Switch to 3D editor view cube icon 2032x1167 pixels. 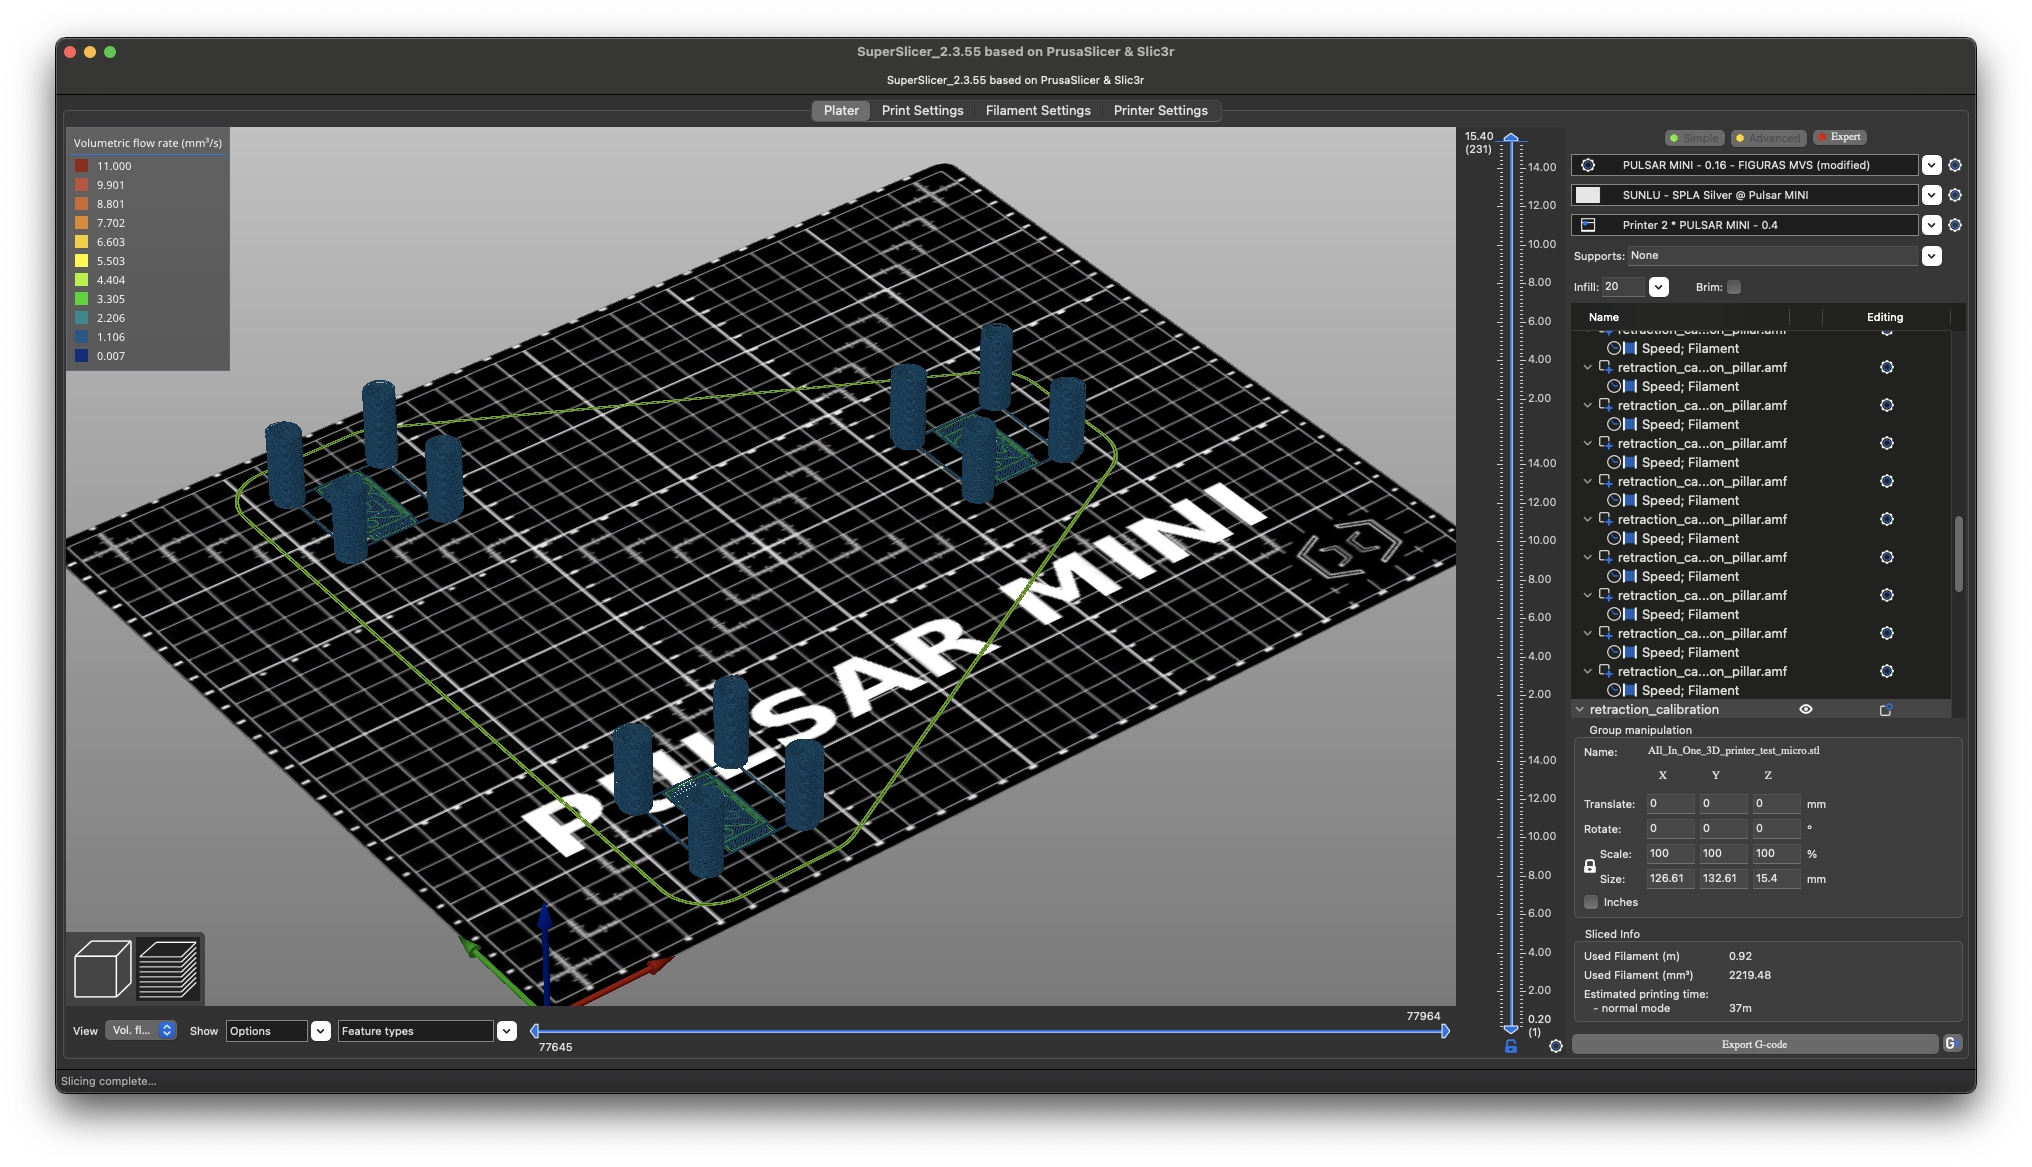pyautogui.click(x=102, y=968)
